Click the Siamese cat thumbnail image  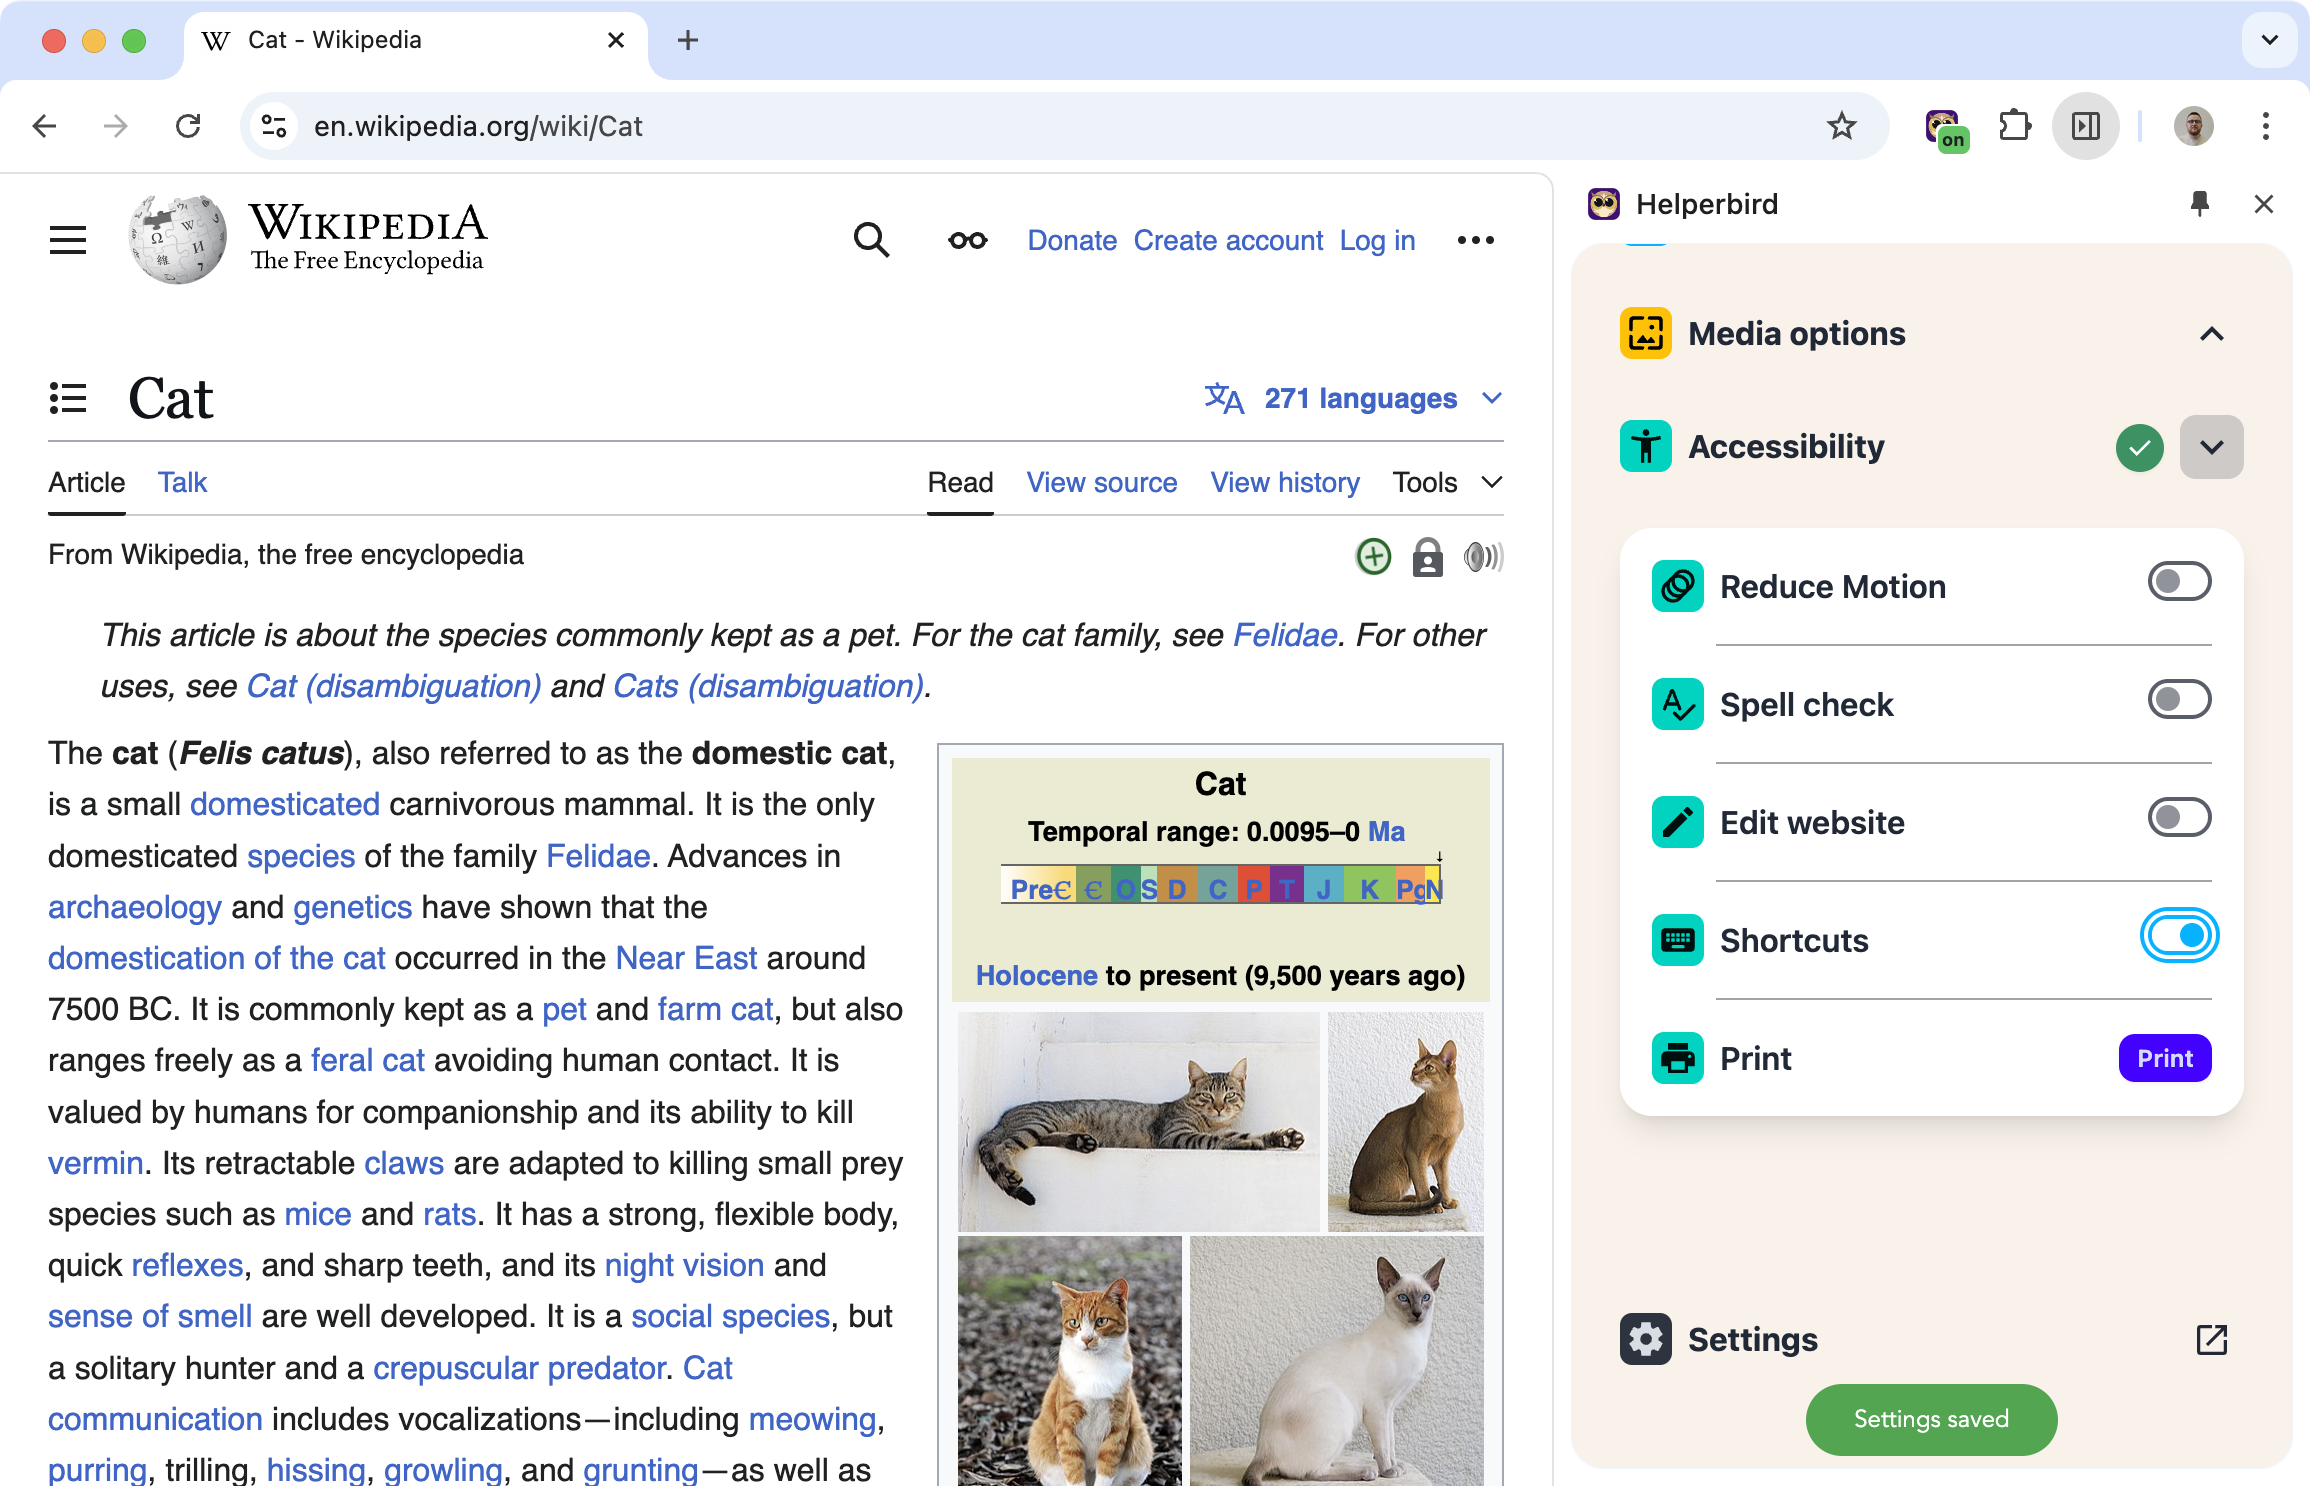point(1336,1360)
